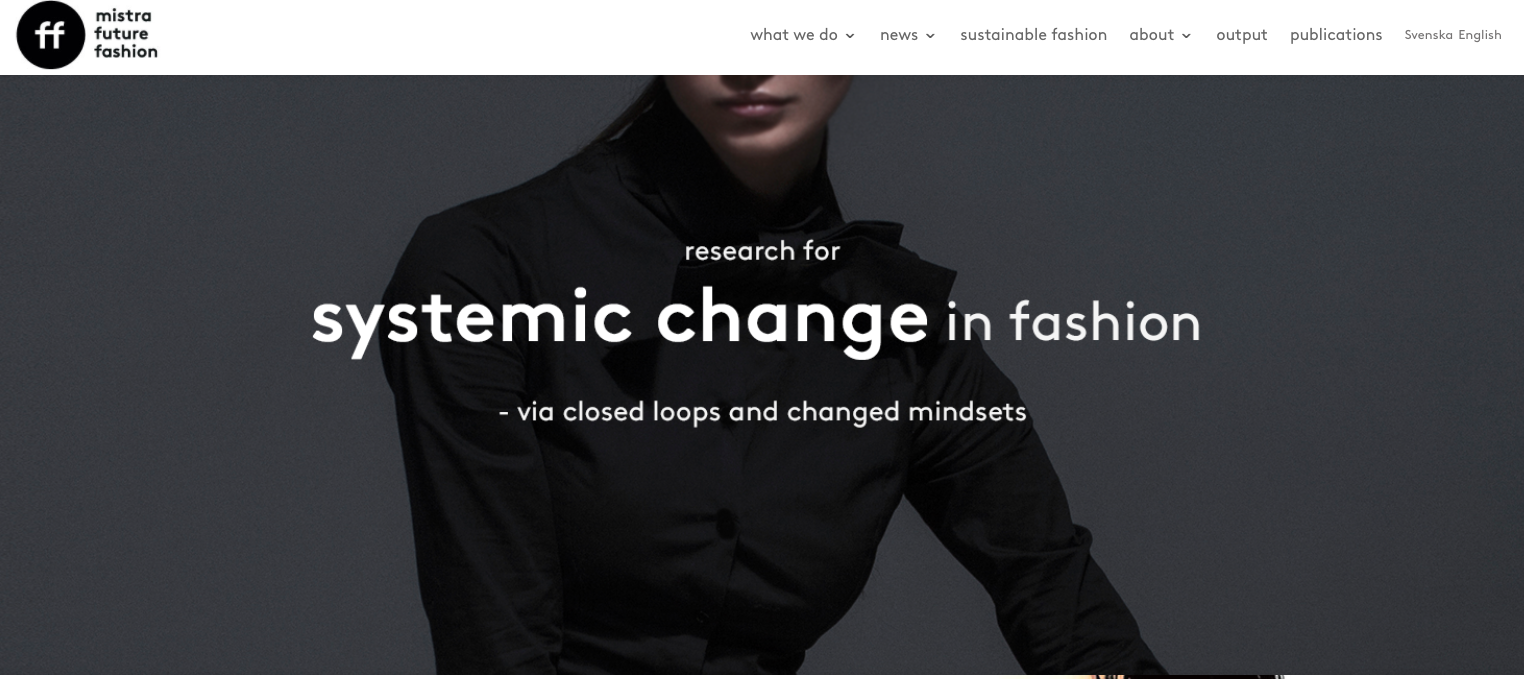The image size is (1524, 679).
Task: Open the publications page
Action: pos(1336,35)
